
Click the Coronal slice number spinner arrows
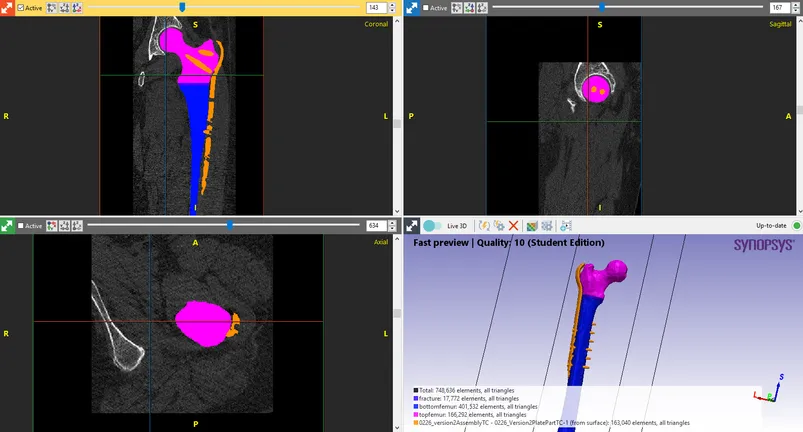[392, 7]
